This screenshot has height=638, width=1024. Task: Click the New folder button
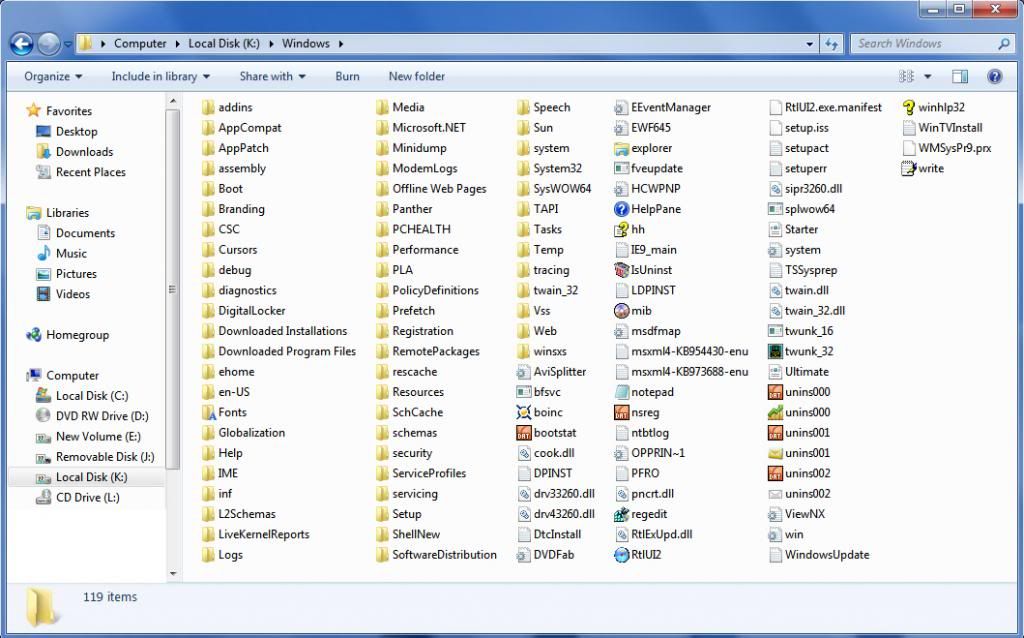tap(417, 76)
